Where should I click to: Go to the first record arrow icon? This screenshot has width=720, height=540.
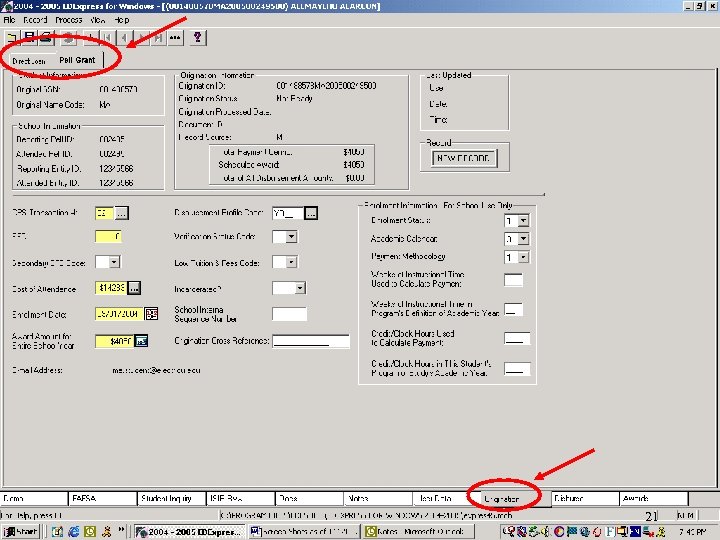pos(108,38)
